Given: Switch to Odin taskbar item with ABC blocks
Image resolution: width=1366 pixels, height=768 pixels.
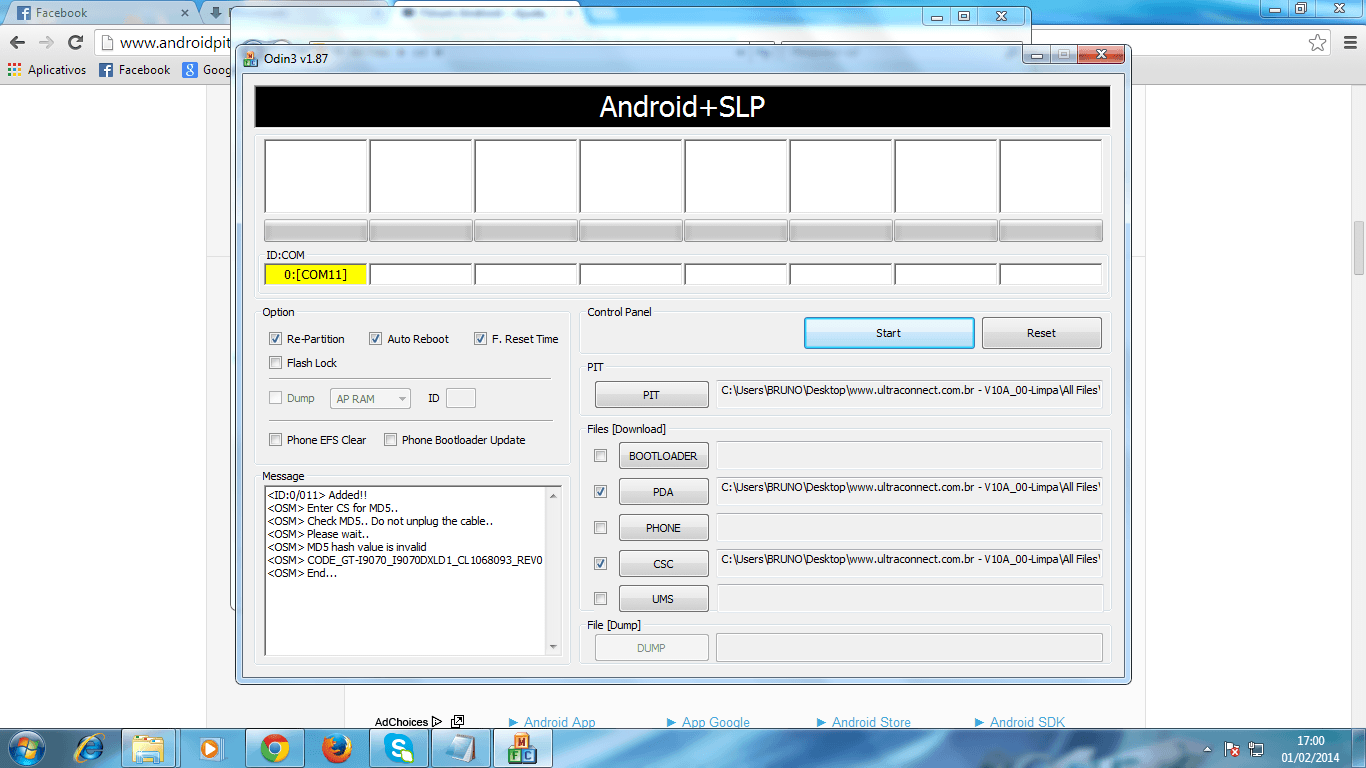Looking at the screenshot, I should tap(522, 748).
